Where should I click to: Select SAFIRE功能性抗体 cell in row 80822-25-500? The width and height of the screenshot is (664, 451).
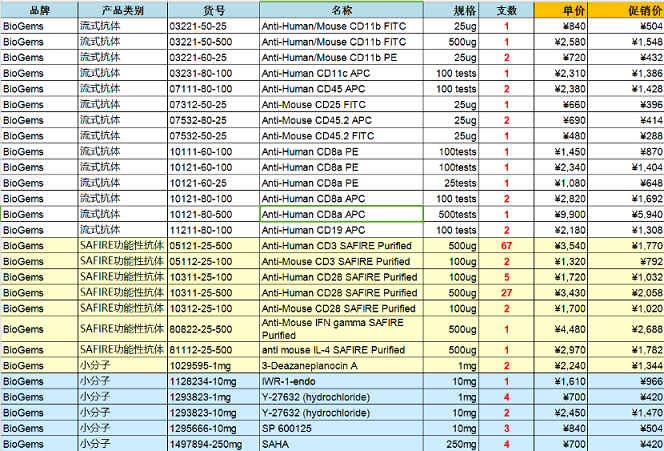[x=123, y=329]
